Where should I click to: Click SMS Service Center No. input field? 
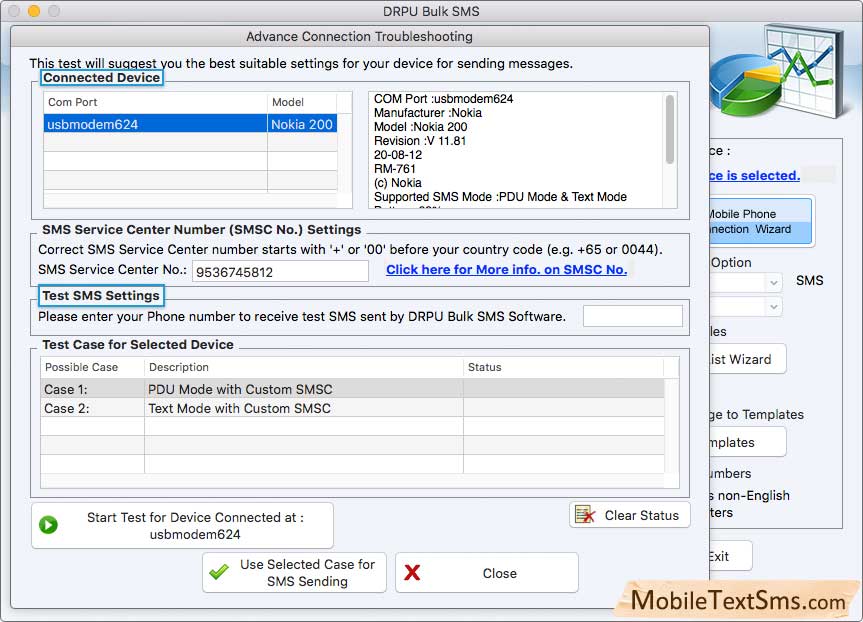click(280, 271)
